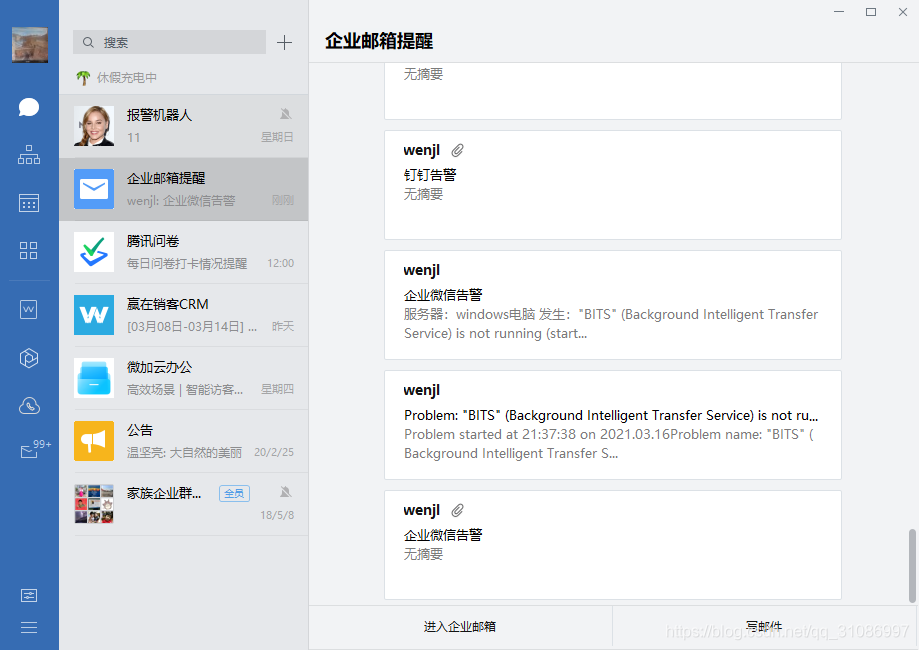919x650 pixels.
Task: Click the 12:00 timestamp on 腾讯问卷
Action: [x=280, y=263]
